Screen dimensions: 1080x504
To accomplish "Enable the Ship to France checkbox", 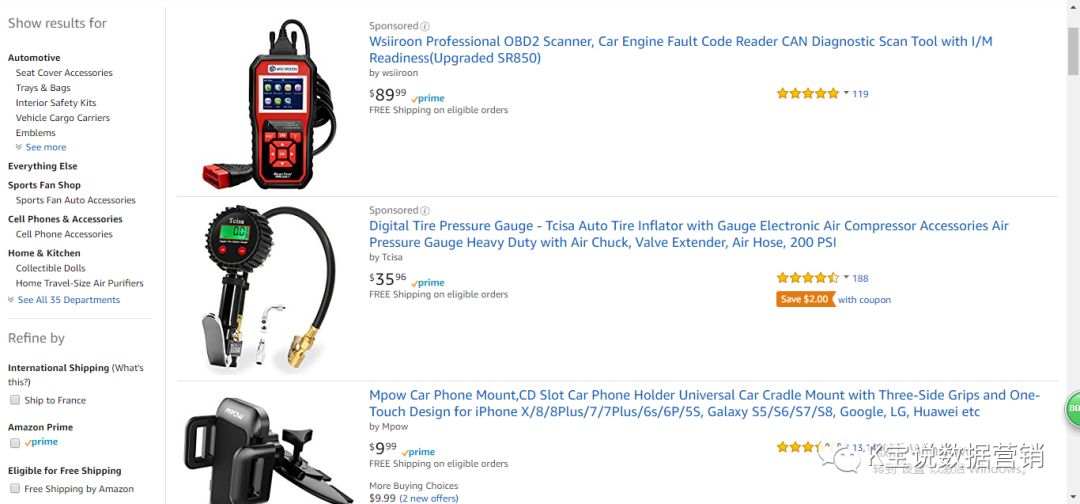I will pyautogui.click(x=15, y=400).
